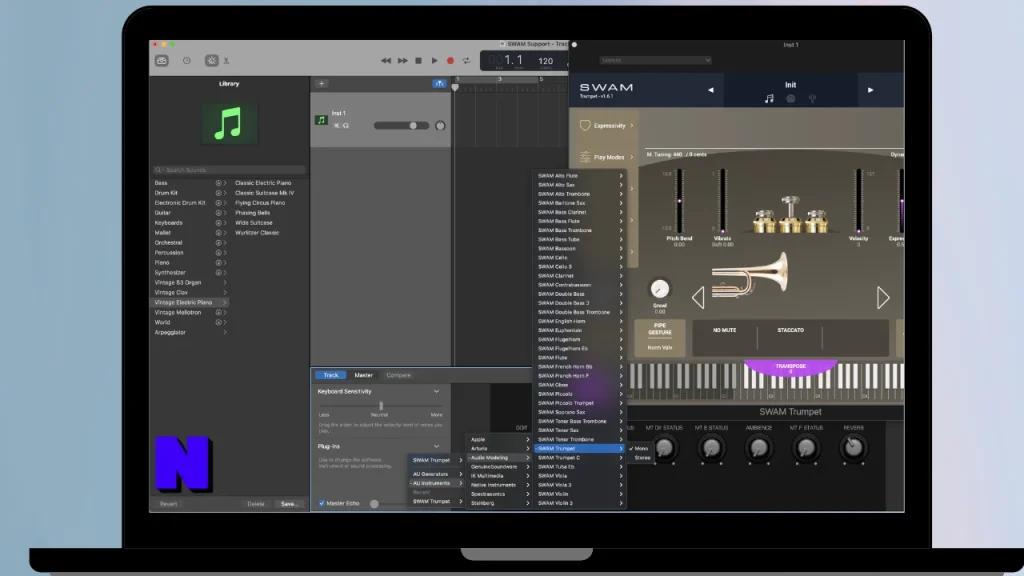The image size is (1024, 576).
Task: Mute the Inst 1 track
Action: tap(336, 125)
